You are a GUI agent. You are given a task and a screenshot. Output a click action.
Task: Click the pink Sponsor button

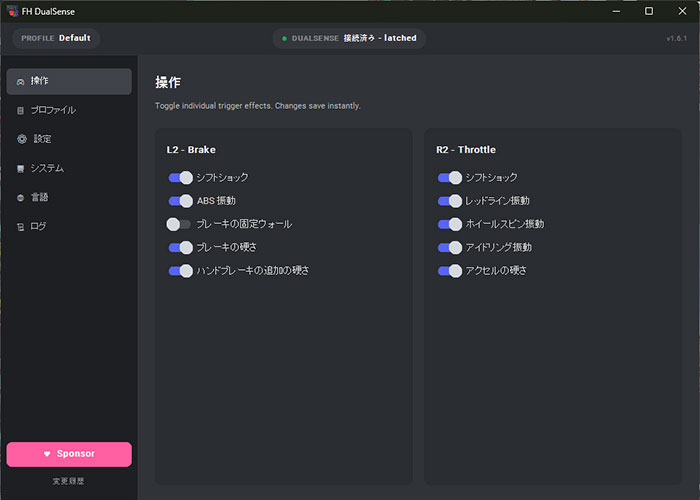[x=69, y=454]
